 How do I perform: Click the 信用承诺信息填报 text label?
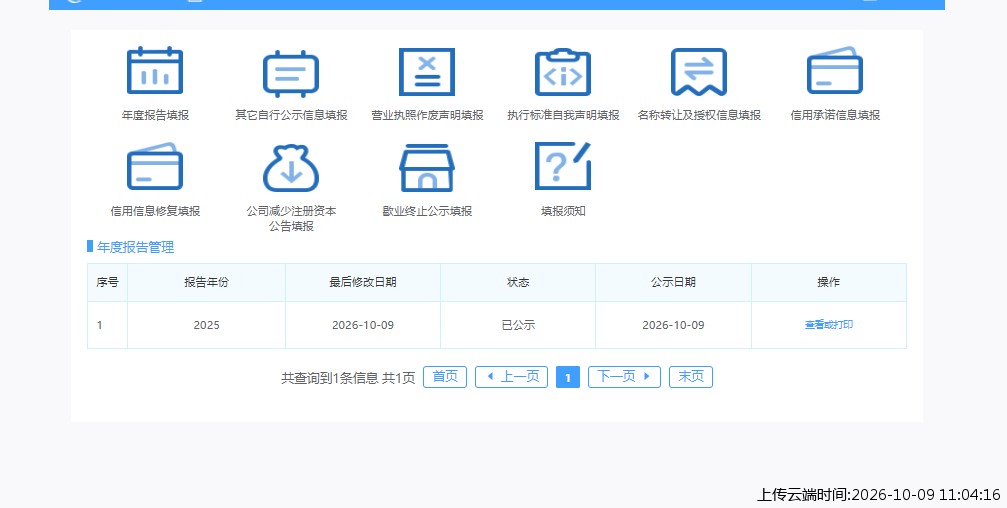(835, 115)
